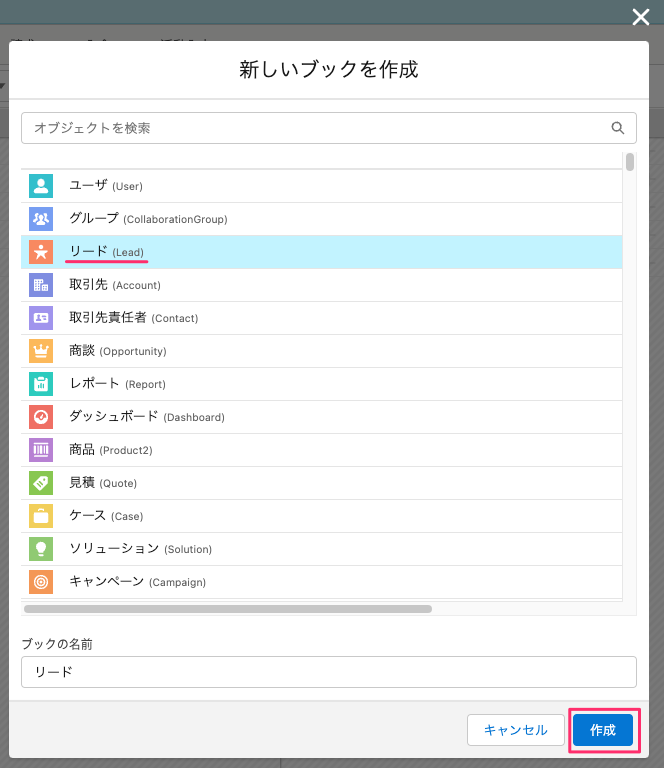Click the レポート (Report) icon
664x768 pixels.
click(x=41, y=384)
